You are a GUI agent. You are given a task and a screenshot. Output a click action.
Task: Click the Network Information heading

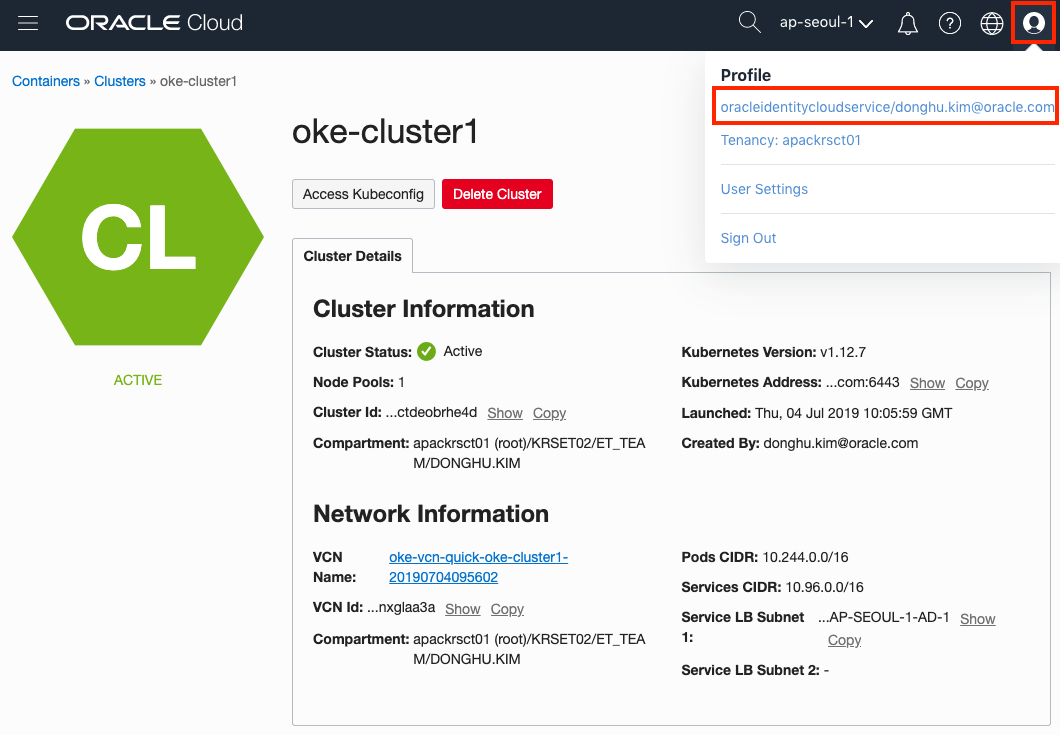[431, 514]
